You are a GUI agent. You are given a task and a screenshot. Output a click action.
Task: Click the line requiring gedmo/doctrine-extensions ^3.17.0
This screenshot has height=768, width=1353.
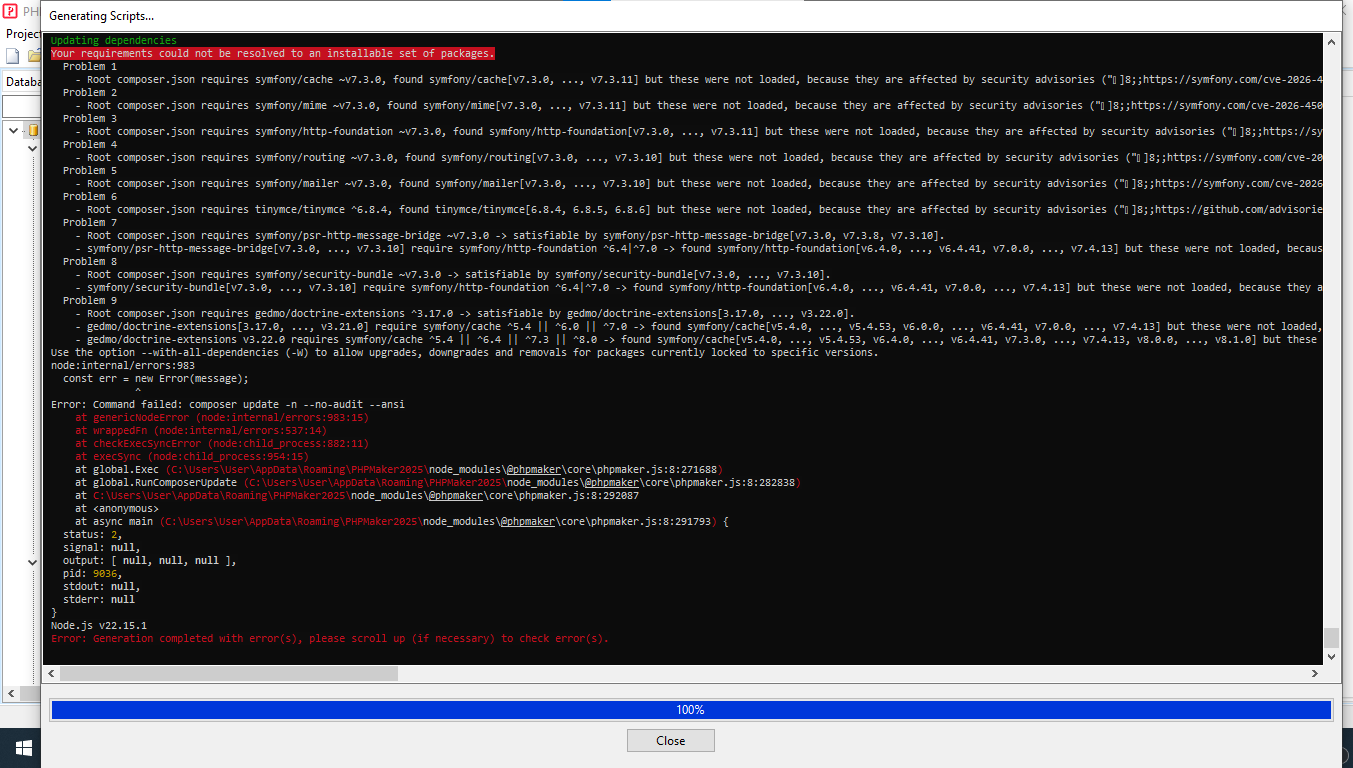[464, 313]
